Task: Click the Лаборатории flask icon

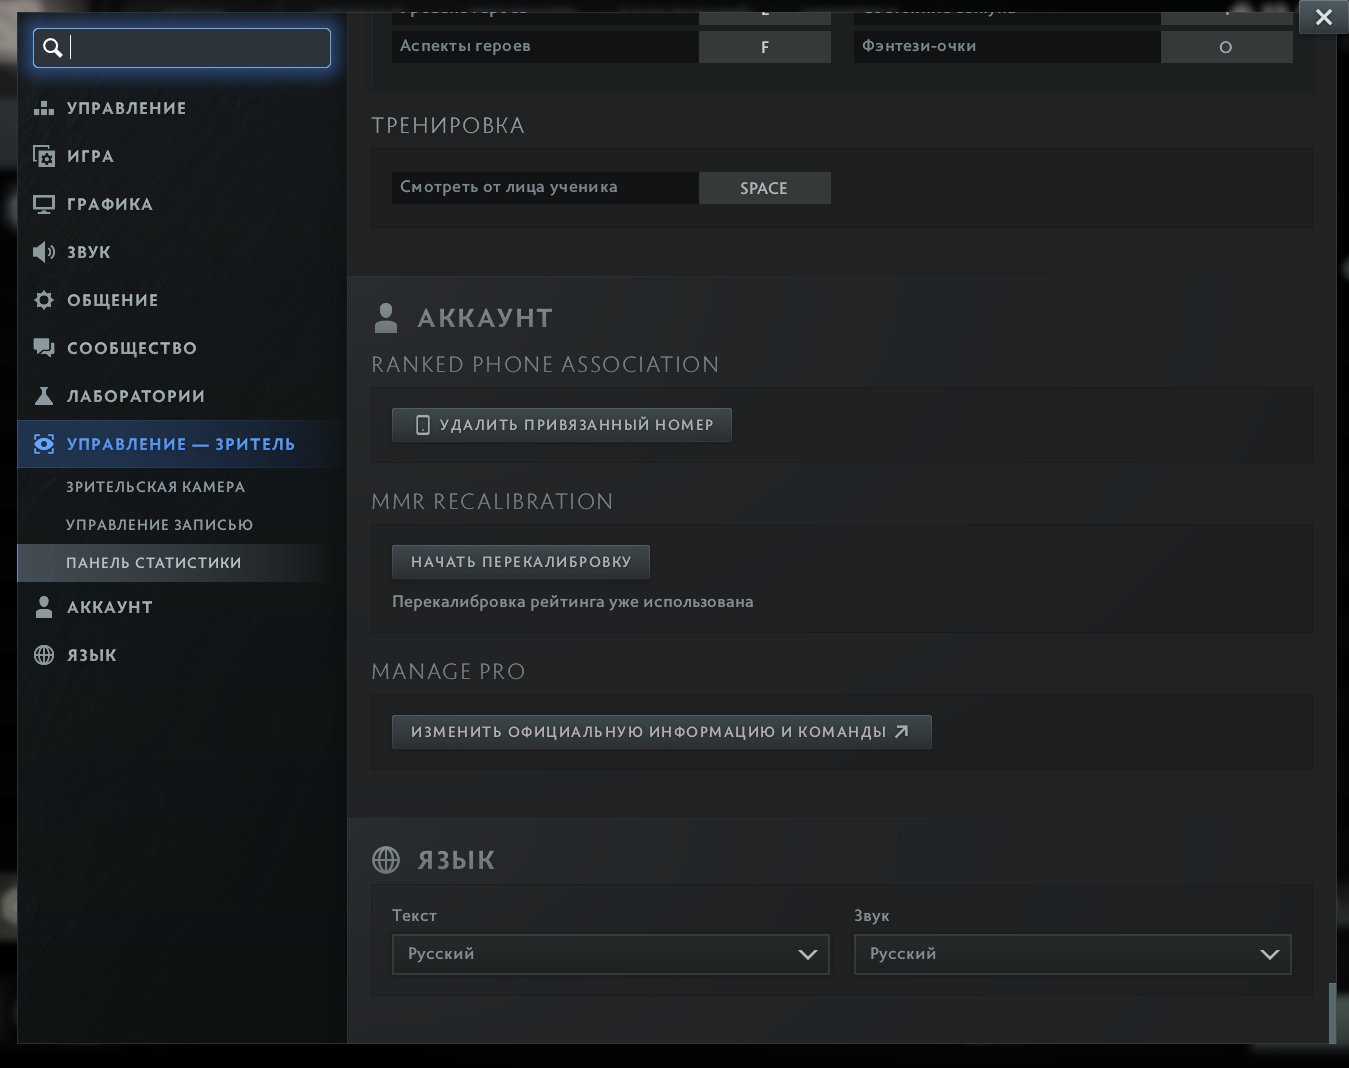Action: point(44,396)
